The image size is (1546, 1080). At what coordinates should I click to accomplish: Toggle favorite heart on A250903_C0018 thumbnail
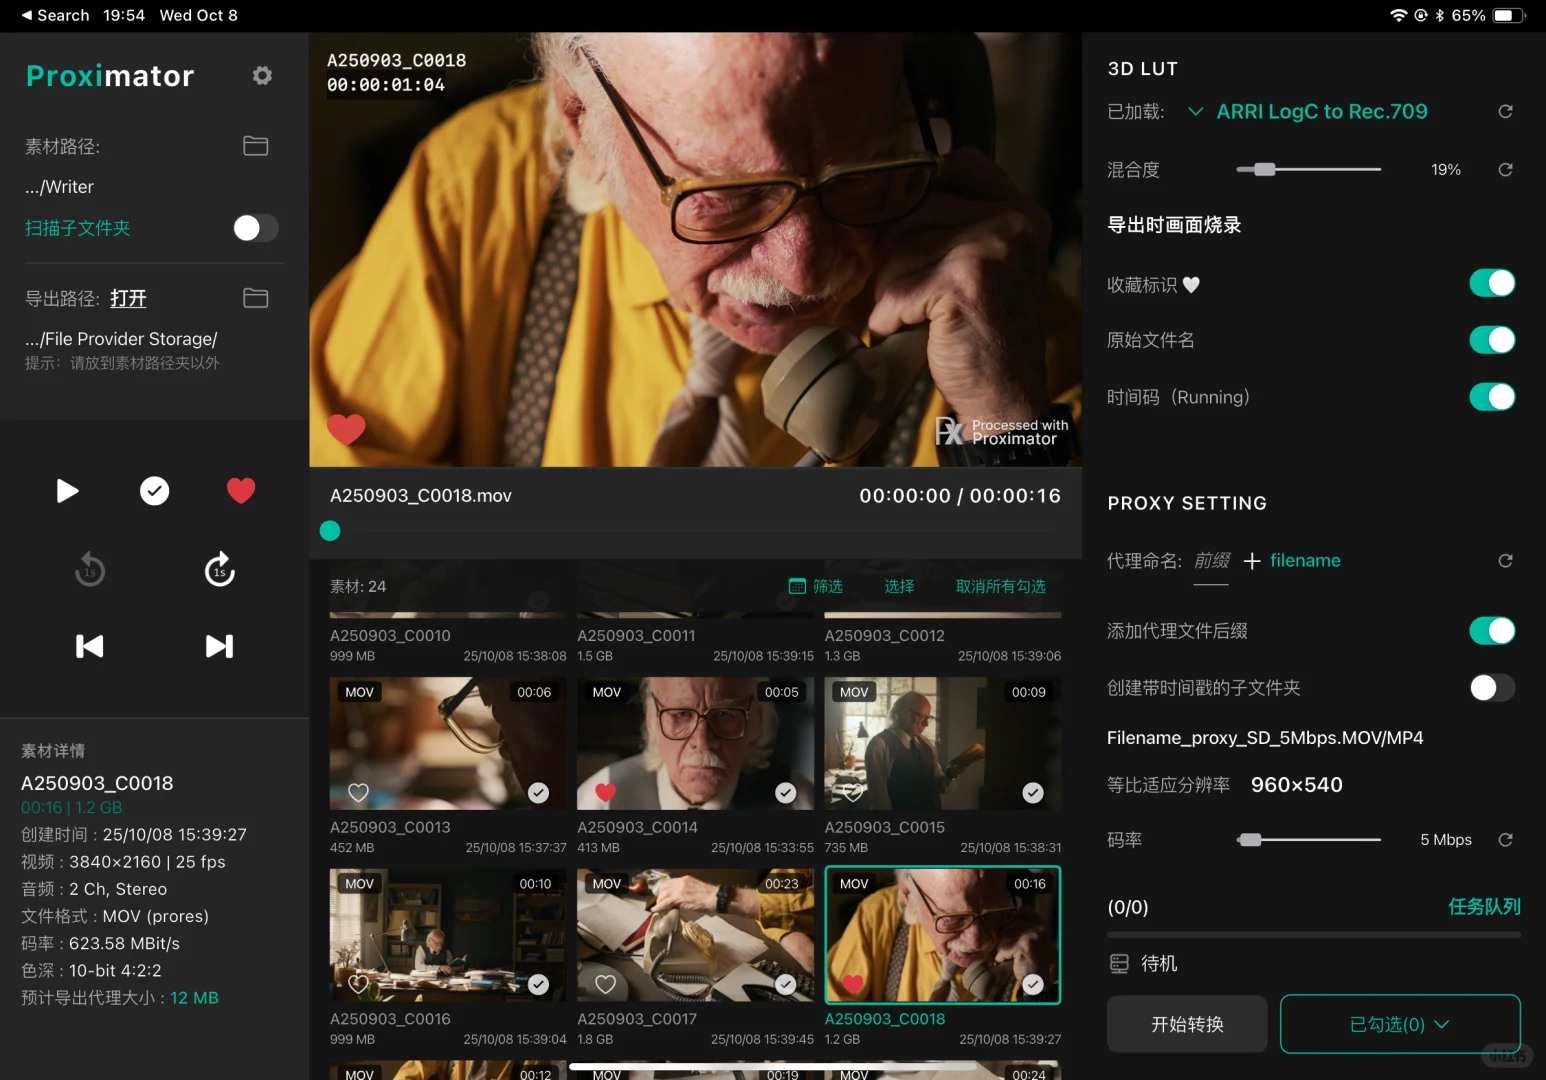click(x=852, y=985)
